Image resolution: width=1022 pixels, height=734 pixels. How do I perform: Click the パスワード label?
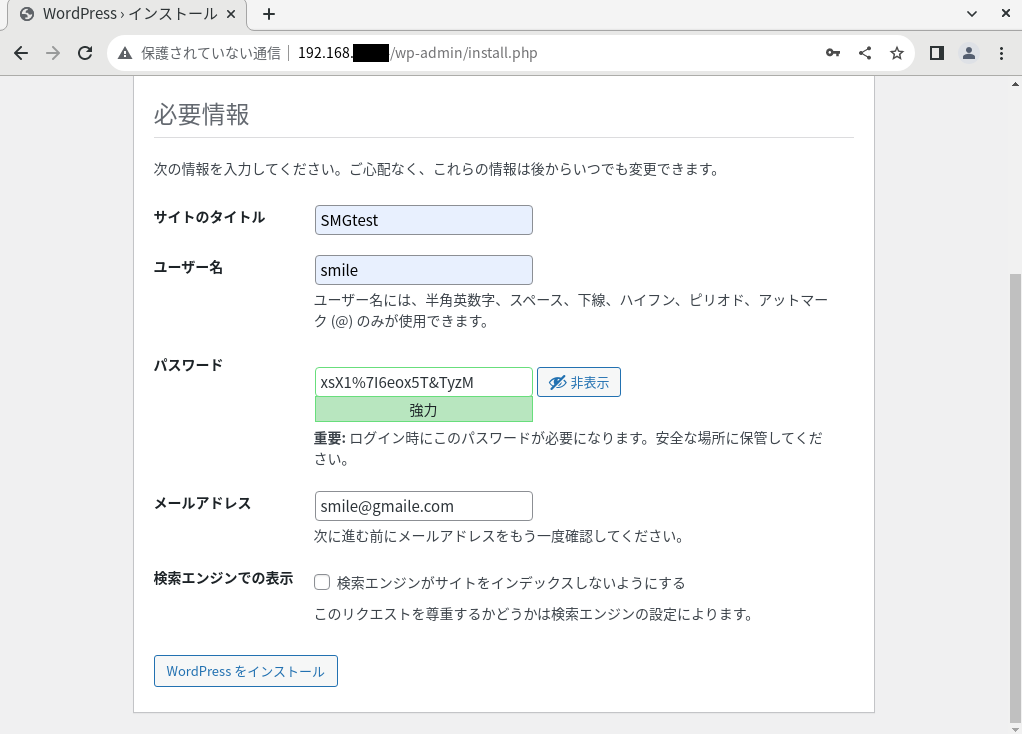pos(188,365)
